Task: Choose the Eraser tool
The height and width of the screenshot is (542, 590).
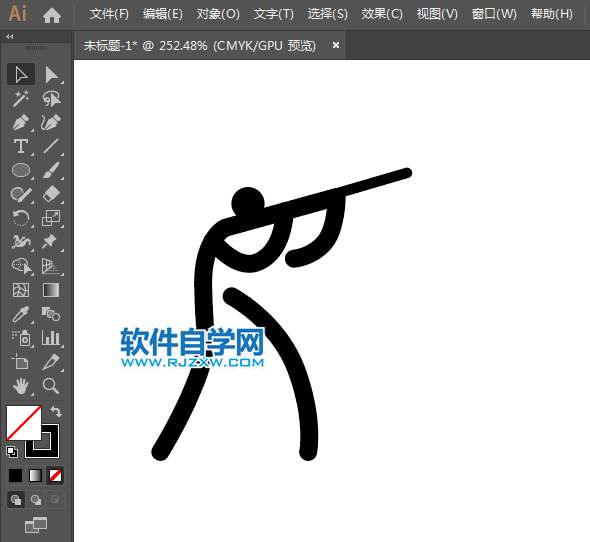Action: click(51, 194)
